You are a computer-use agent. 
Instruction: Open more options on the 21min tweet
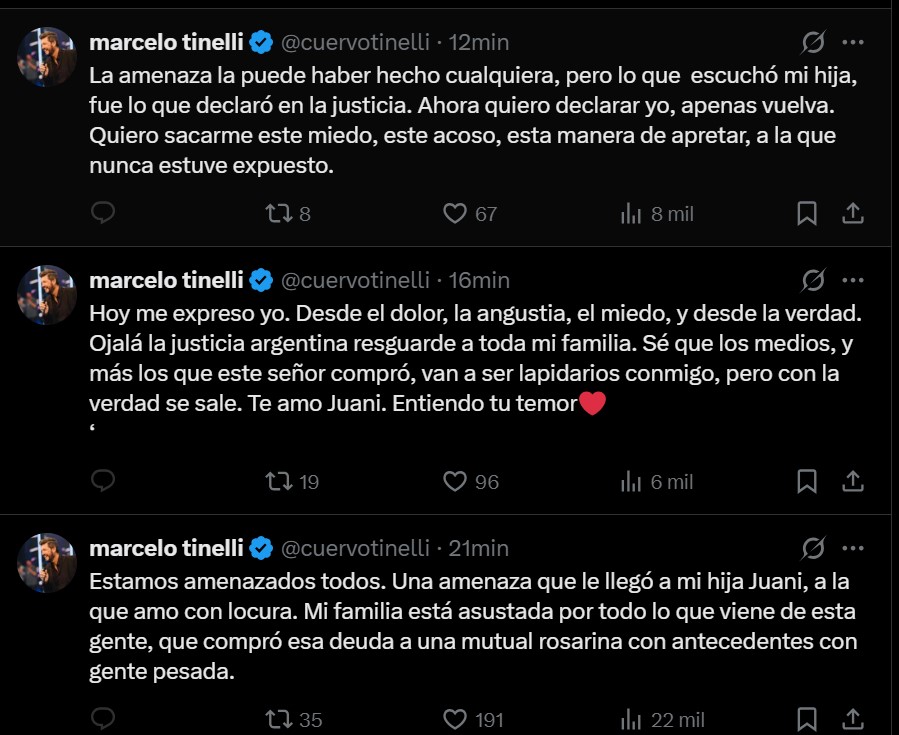853,548
